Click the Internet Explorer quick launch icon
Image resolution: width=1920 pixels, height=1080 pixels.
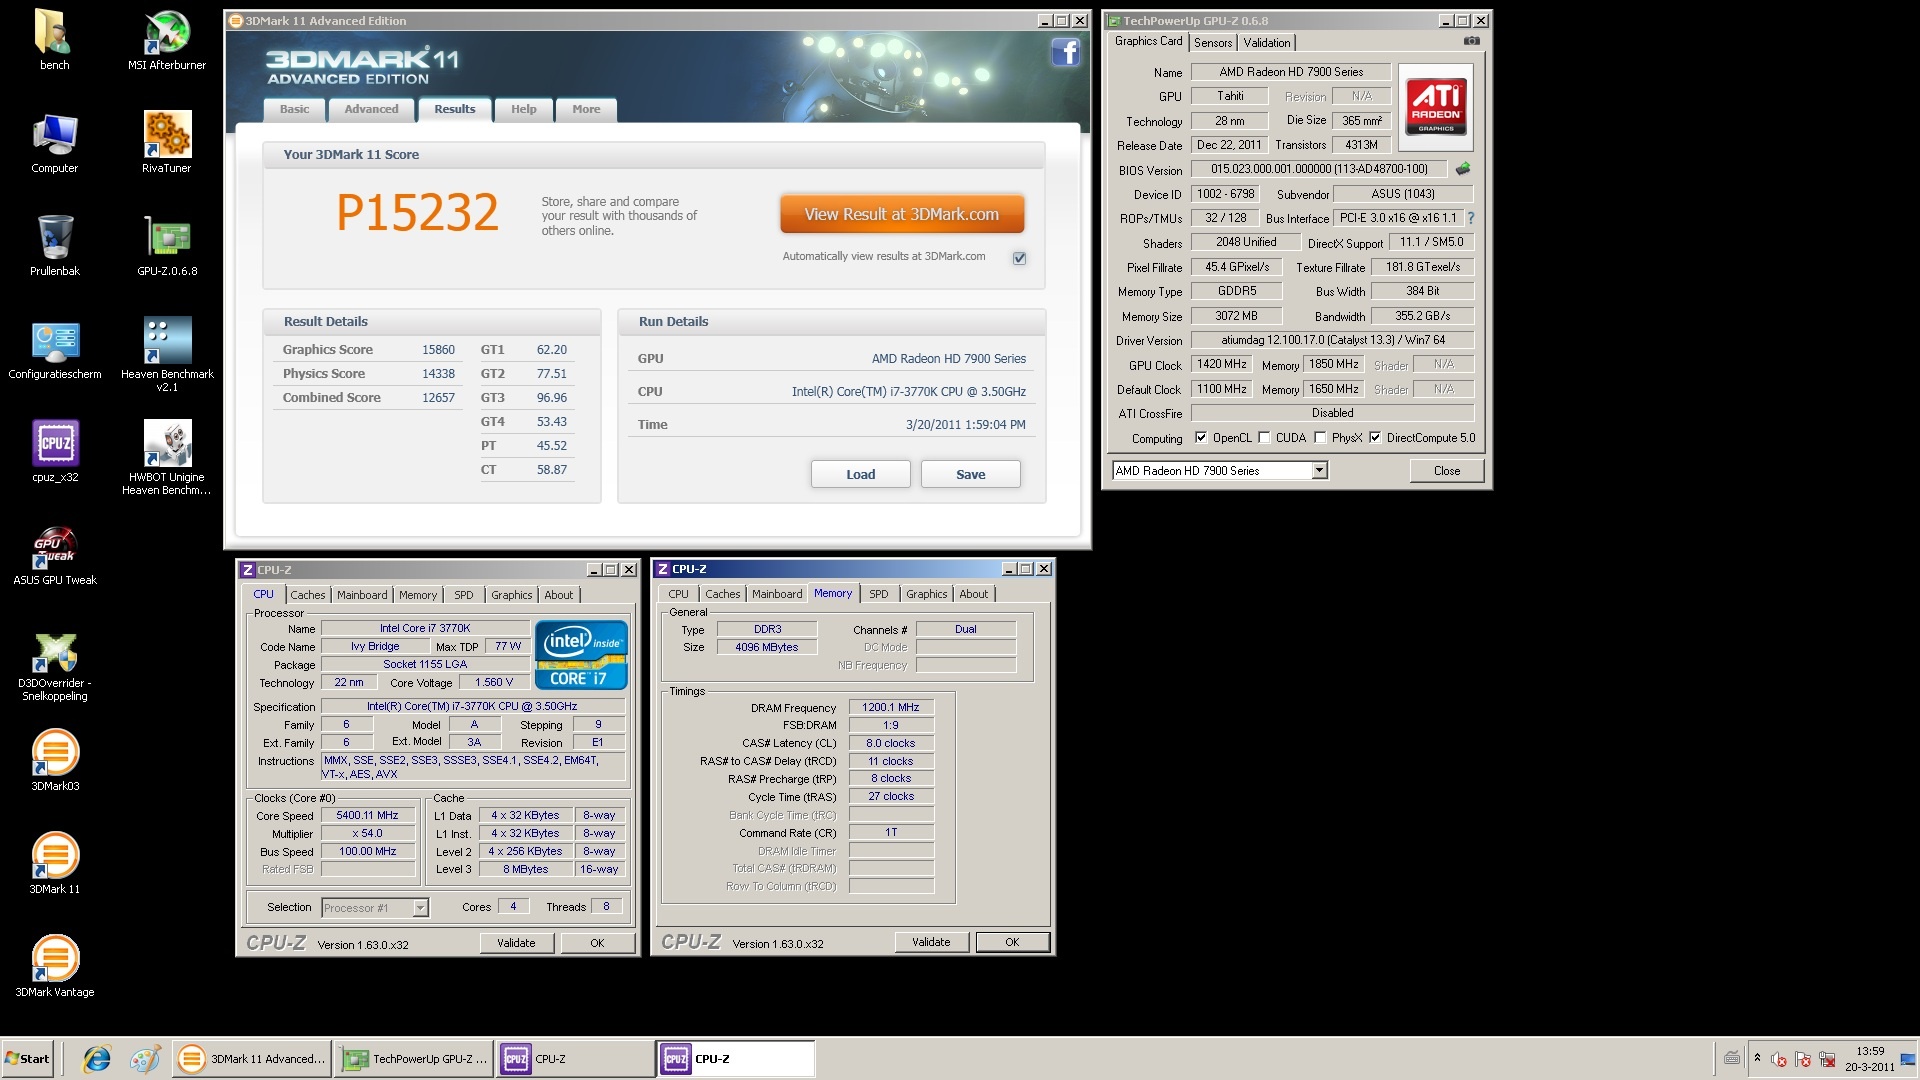click(97, 1059)
